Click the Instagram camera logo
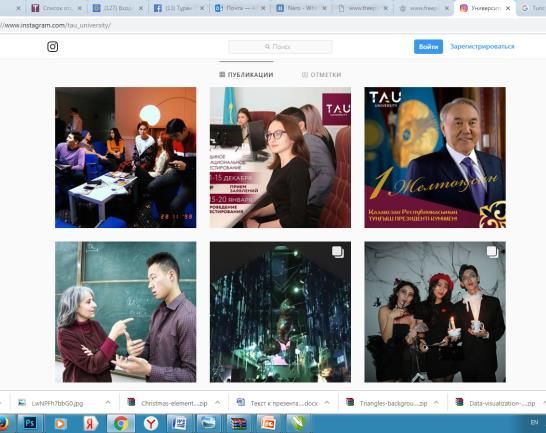The image size is (546, 433). click(x=53, y=46)
